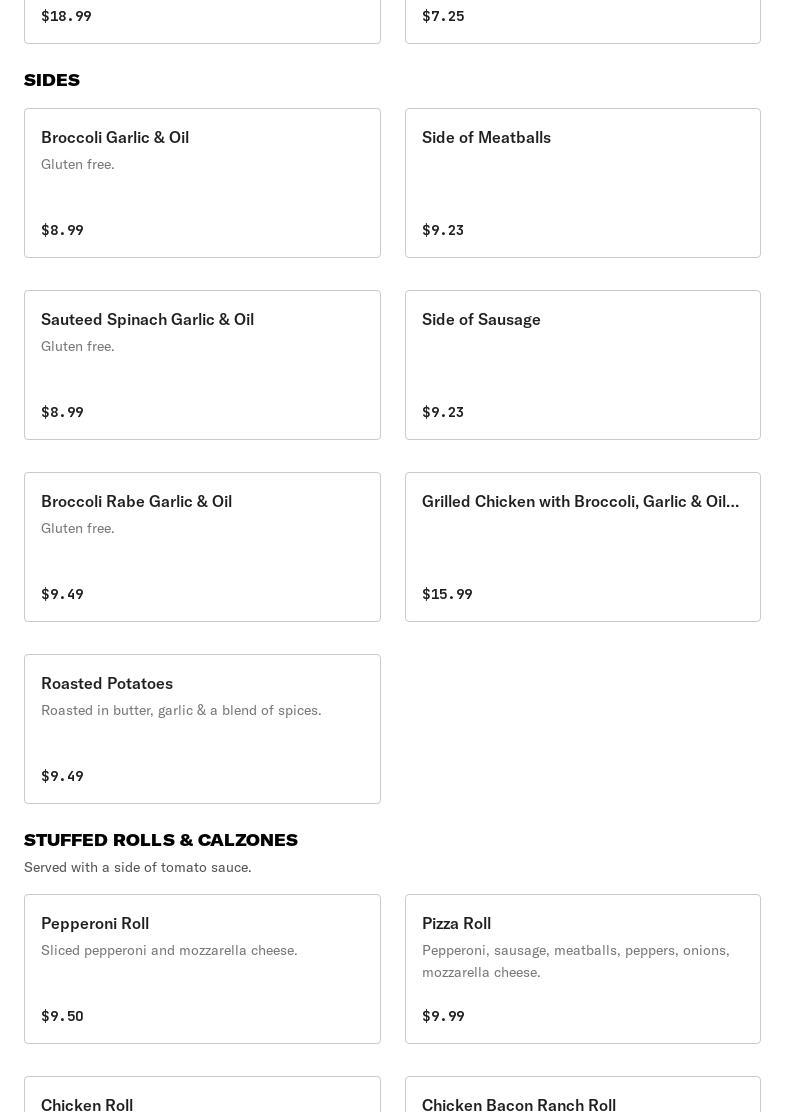Select the Side of Meatballs card

tap(582, 183)
